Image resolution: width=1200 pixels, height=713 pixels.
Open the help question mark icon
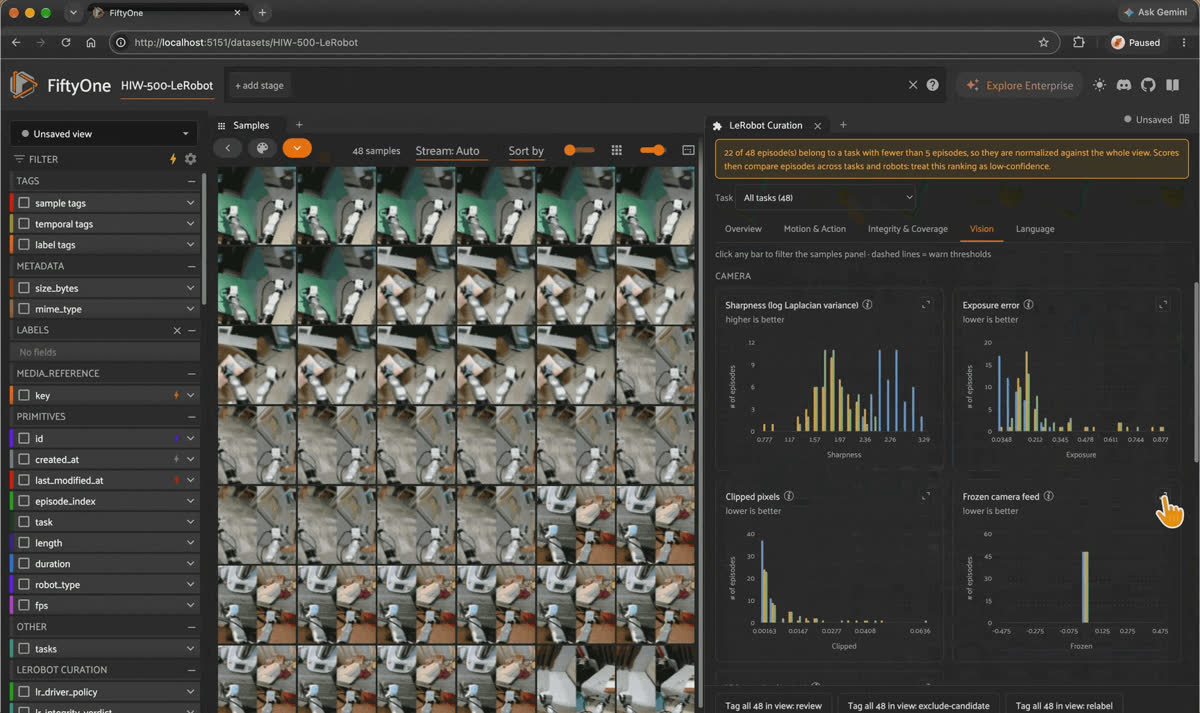933,85
